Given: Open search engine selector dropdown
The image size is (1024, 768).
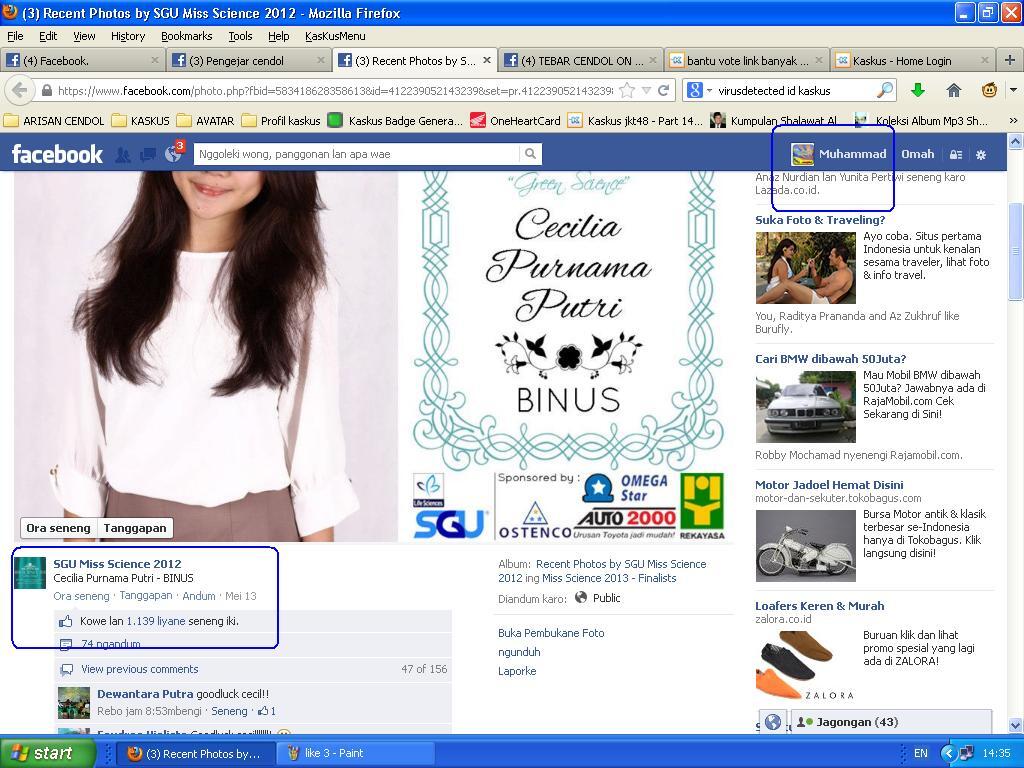Looking at the screenshot, I should (699, 90).
